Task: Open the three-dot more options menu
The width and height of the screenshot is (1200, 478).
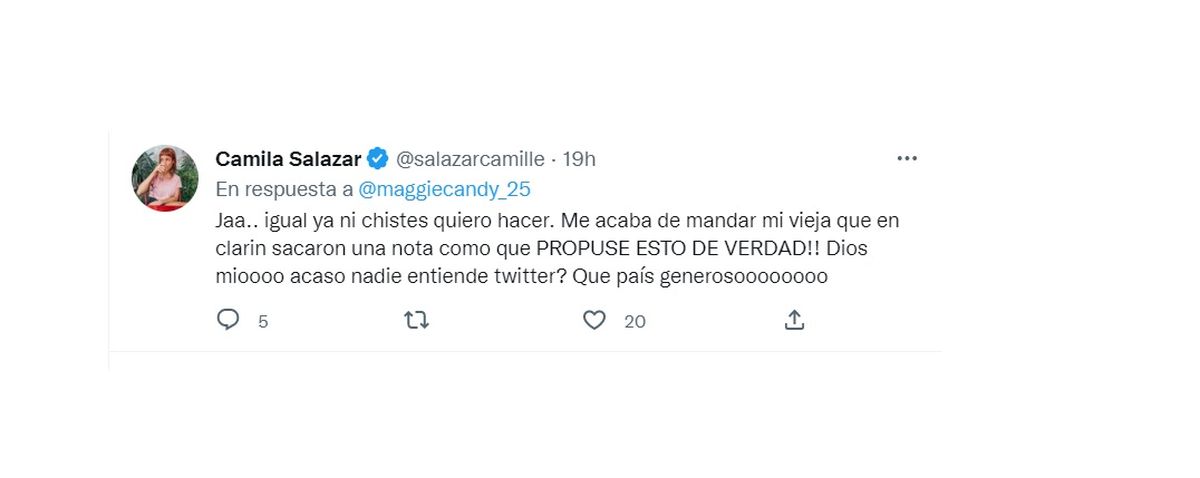Action: (x=907, y=159)
